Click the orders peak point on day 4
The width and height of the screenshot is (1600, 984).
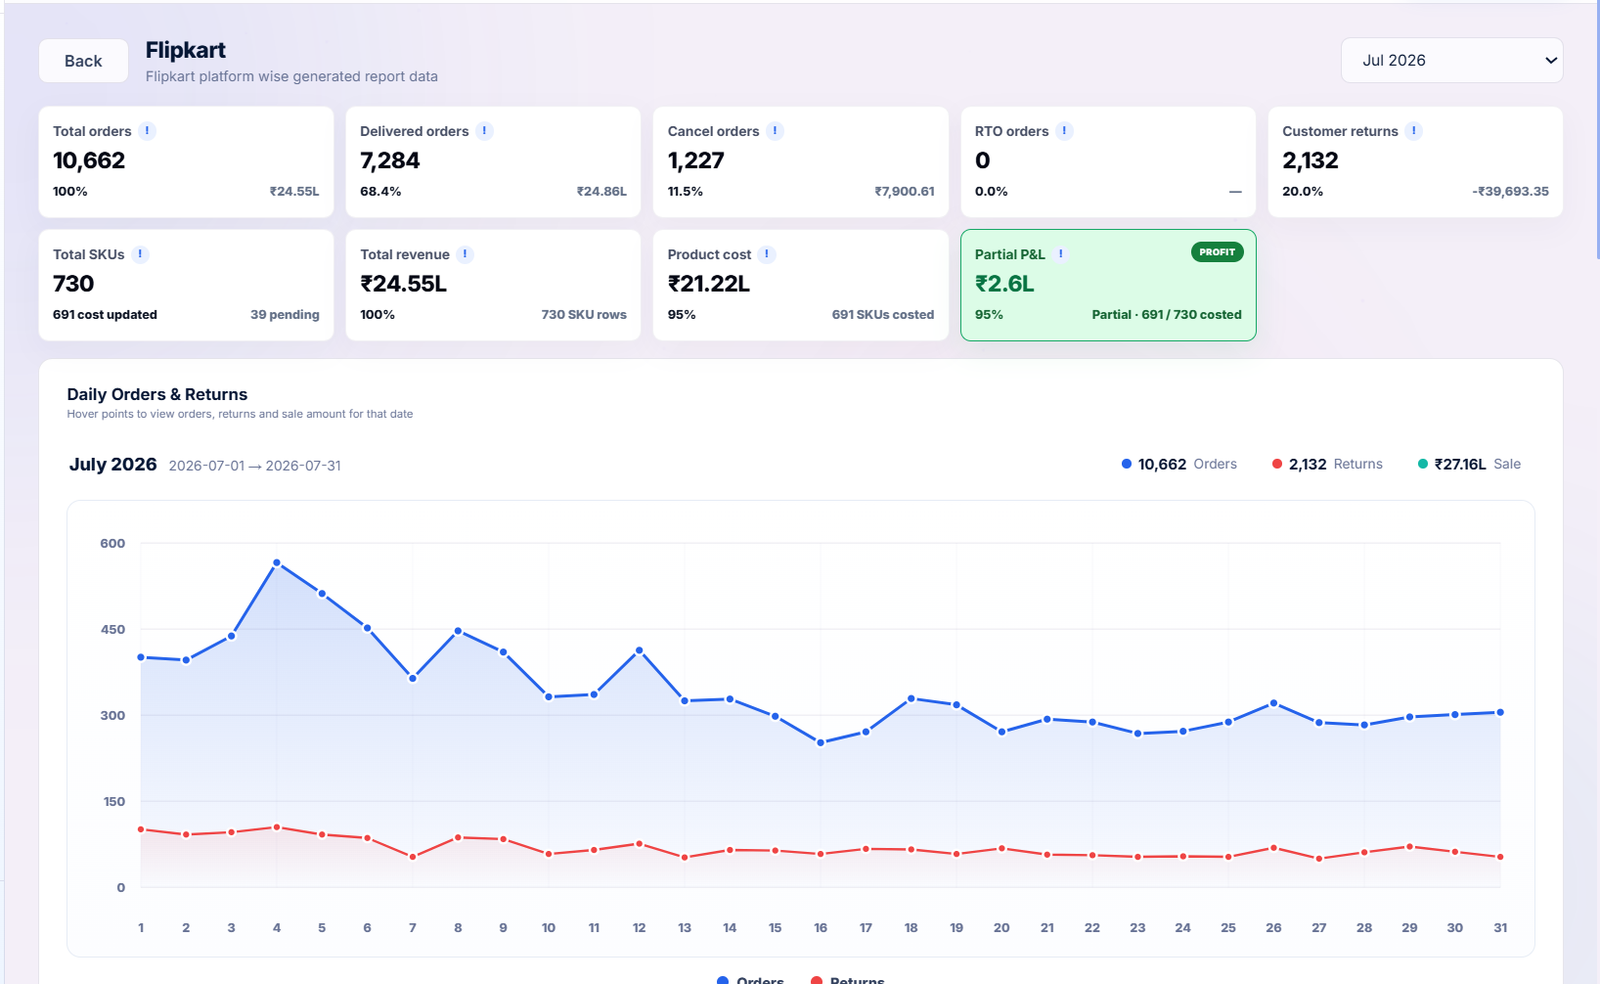pos(277,563)
